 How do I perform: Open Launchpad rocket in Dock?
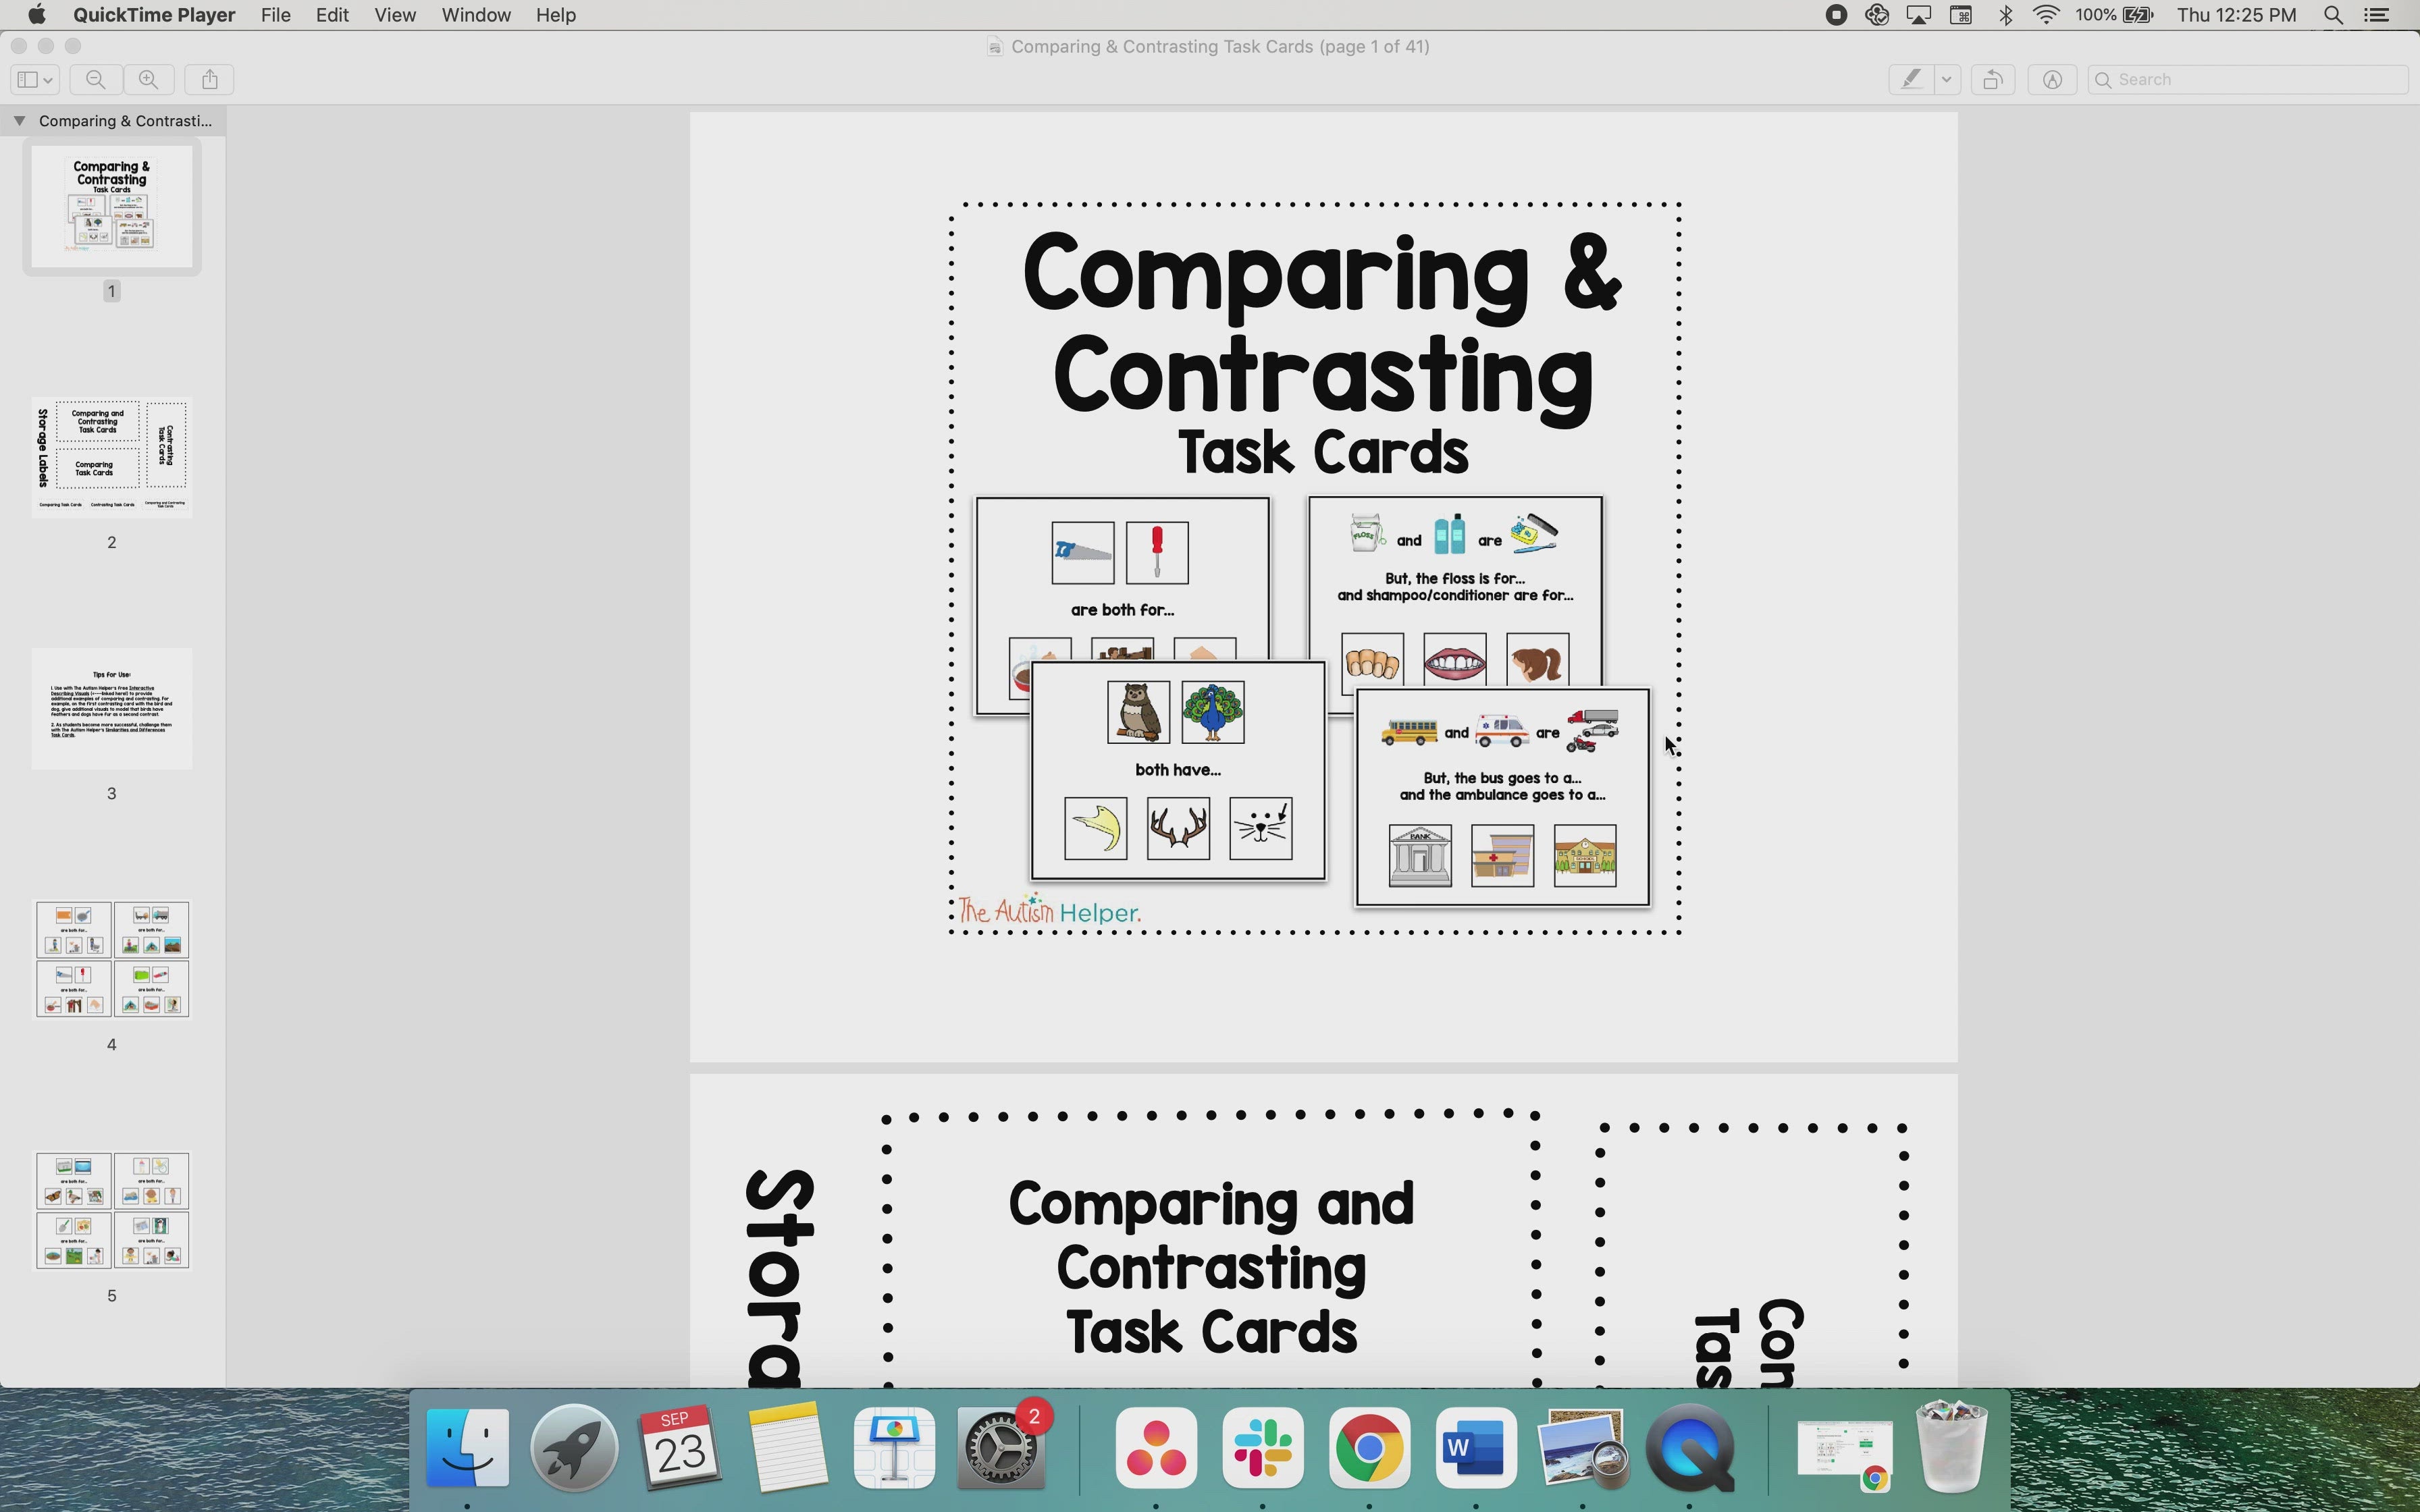(573, 1448)
